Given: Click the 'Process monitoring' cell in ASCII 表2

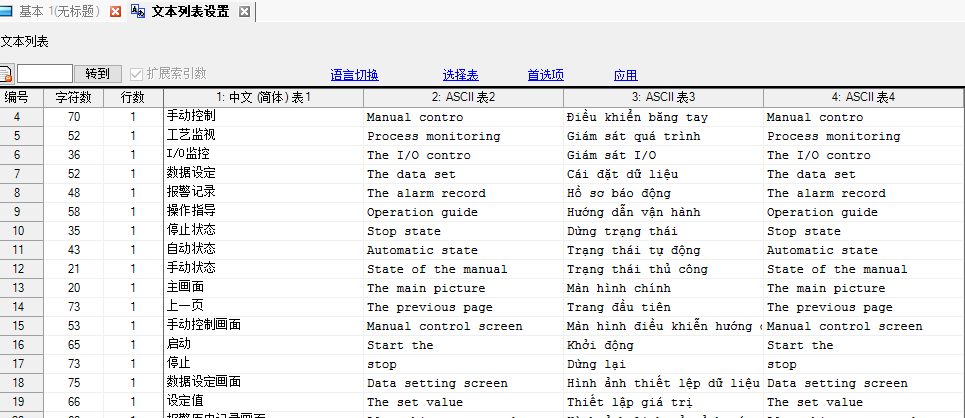Looking at the screenshot, I should pos(462,136).
